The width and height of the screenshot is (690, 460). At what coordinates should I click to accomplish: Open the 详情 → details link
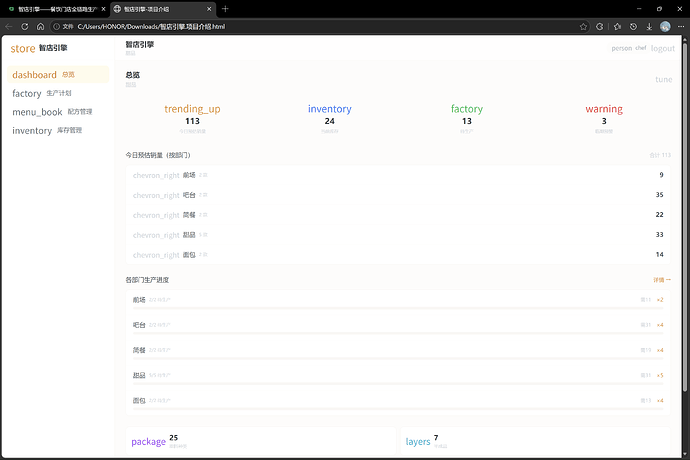click(x=662, y=280)
